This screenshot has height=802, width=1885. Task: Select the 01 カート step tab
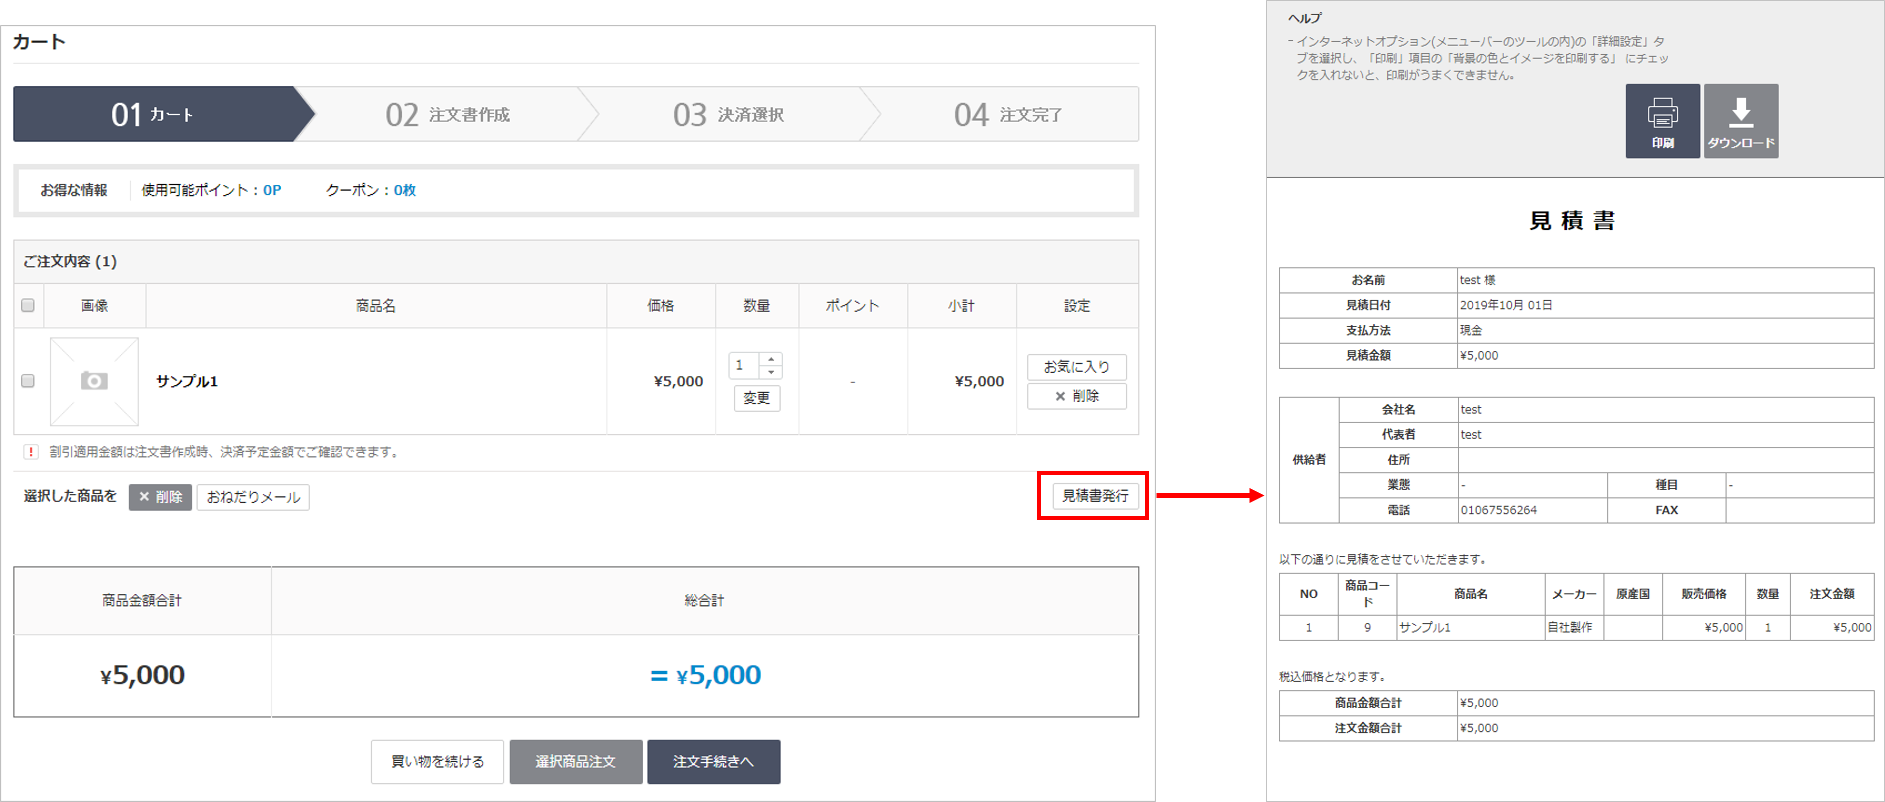155,115
